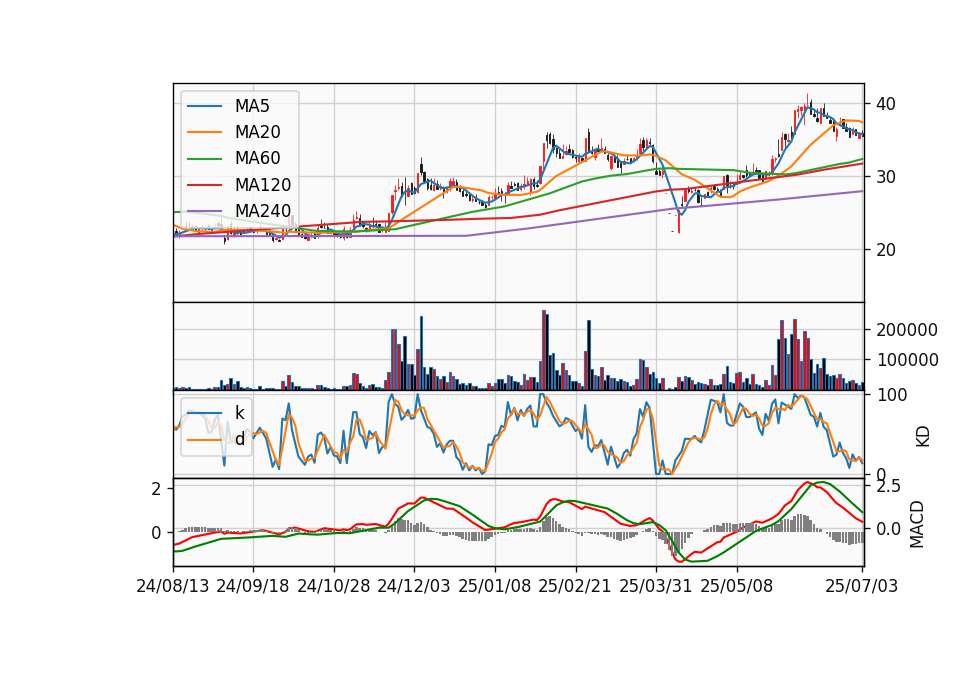The image size is (960, 690).
Task: Click the blue MA5 legend line sample
Action: point(204,106)
